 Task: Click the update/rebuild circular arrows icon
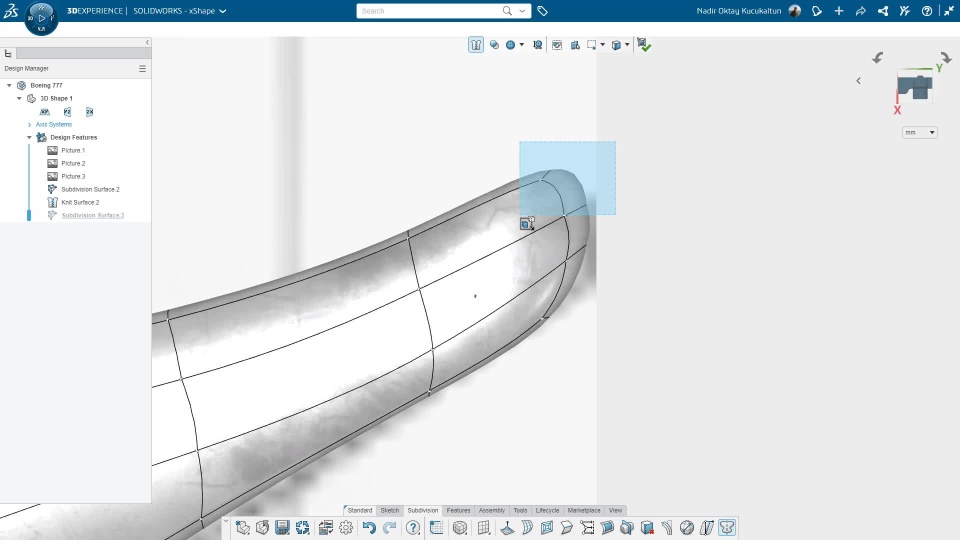point(302,527)
